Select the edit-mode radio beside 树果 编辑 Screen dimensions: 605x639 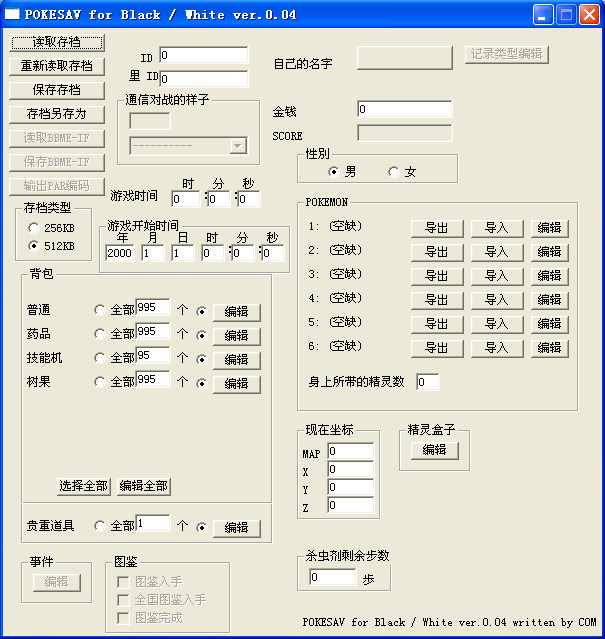point(201,384)
